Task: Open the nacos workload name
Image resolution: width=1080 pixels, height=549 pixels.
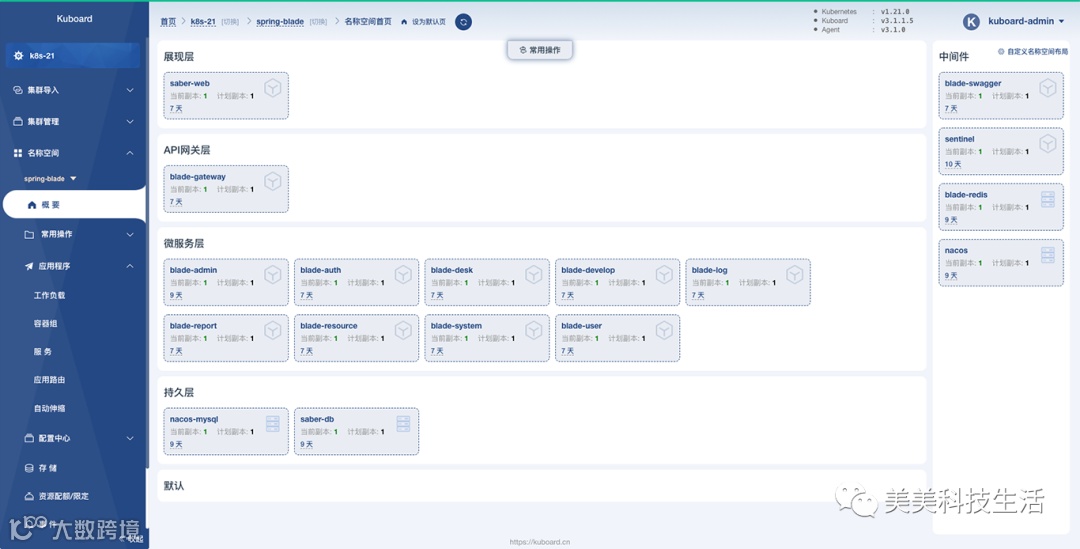Action: 956,251
